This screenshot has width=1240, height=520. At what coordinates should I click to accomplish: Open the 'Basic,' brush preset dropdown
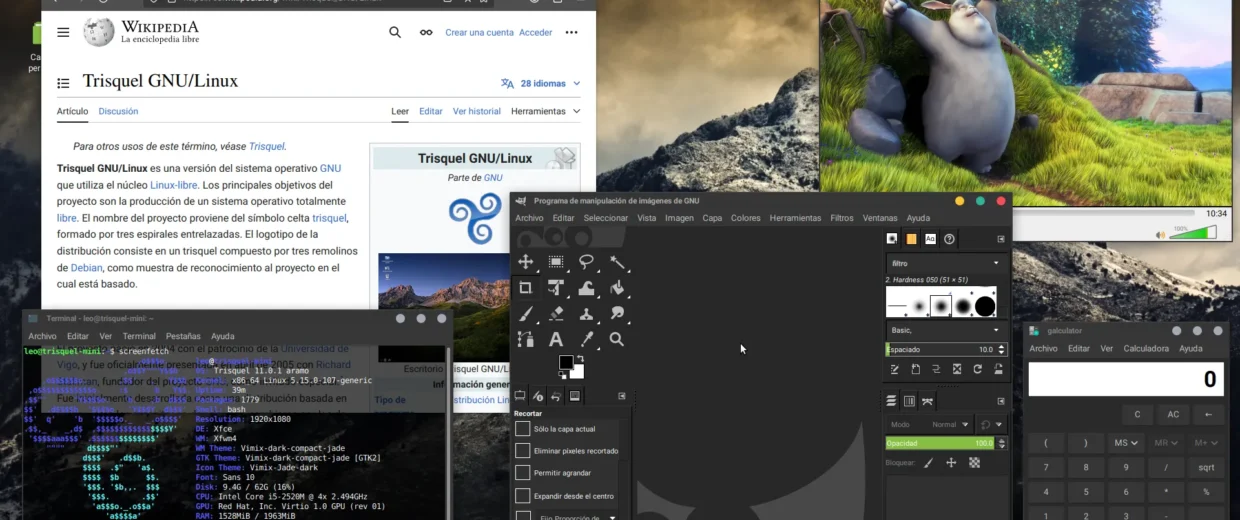pyautogui.click(x=945, y=330)
